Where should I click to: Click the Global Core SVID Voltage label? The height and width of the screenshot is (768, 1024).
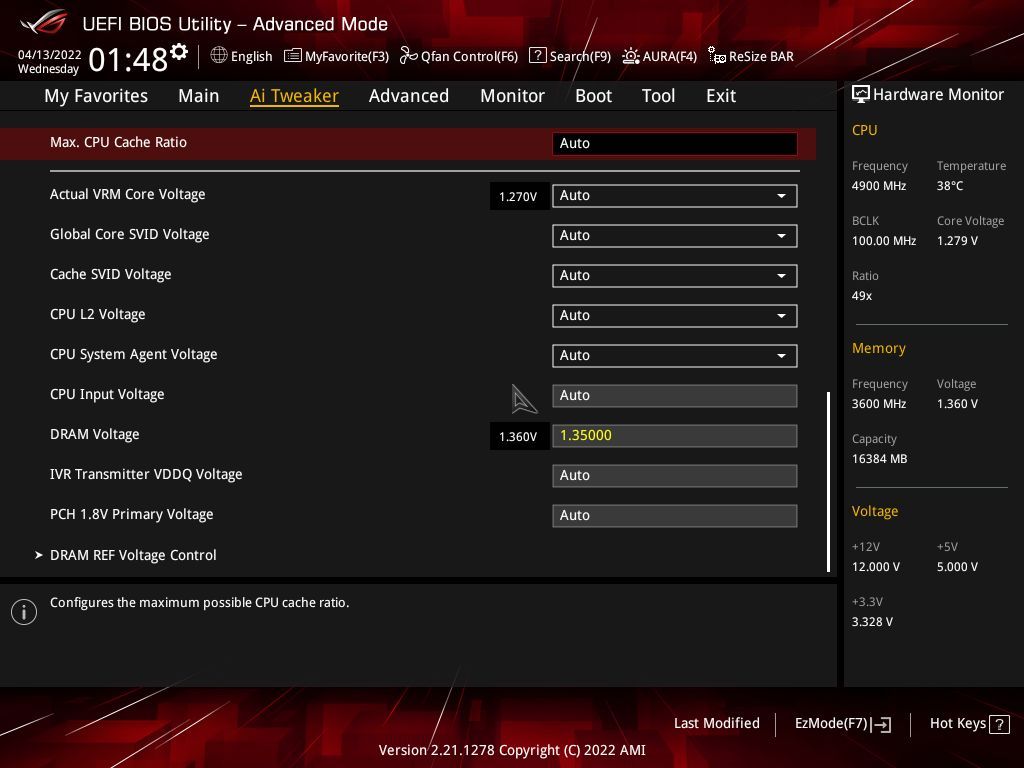point(129,234)
